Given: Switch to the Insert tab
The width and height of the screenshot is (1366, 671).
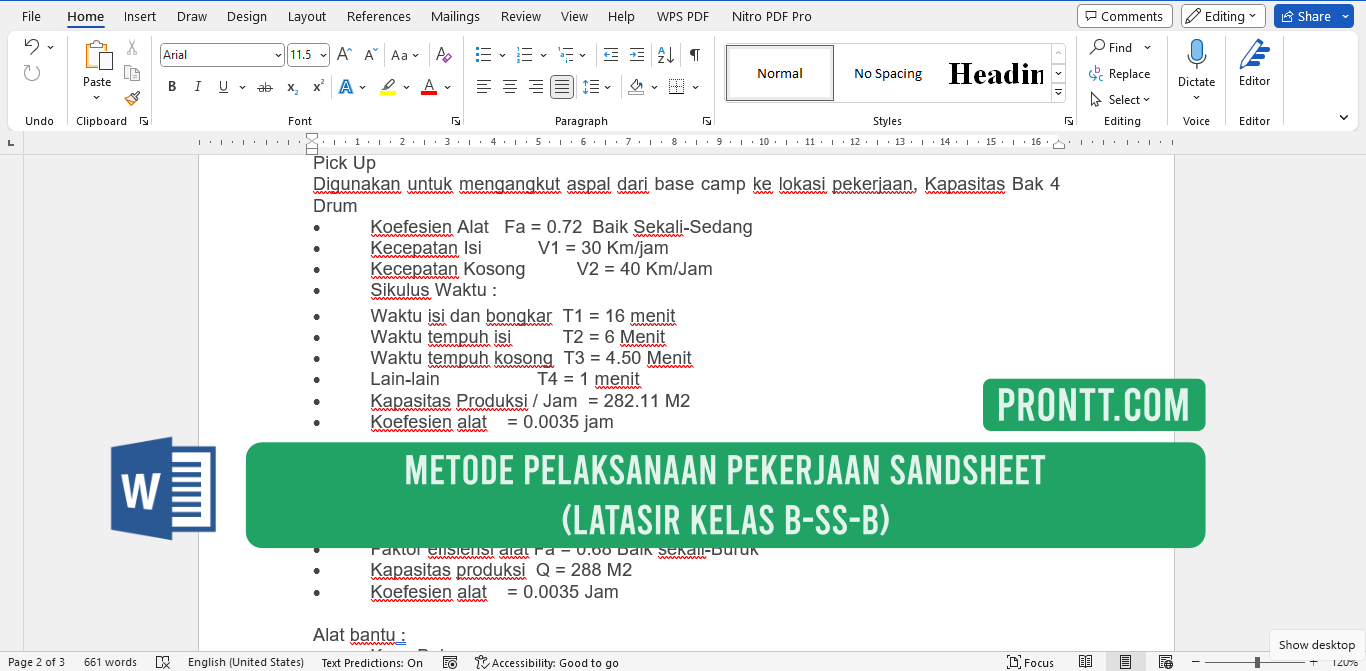Looking at the screenshot, I should point(140,16).
